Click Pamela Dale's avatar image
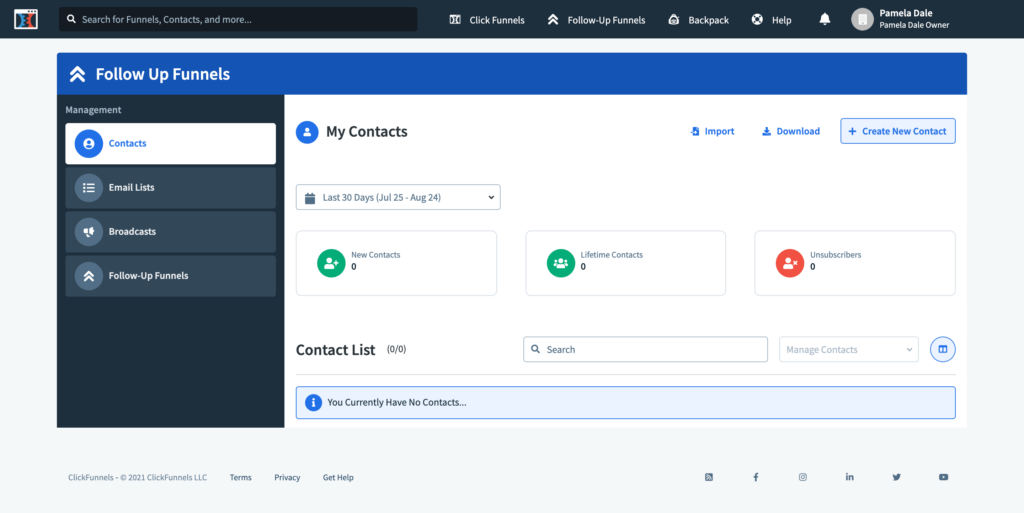Screen dimensions: 1024x513 tap(862, 20)
